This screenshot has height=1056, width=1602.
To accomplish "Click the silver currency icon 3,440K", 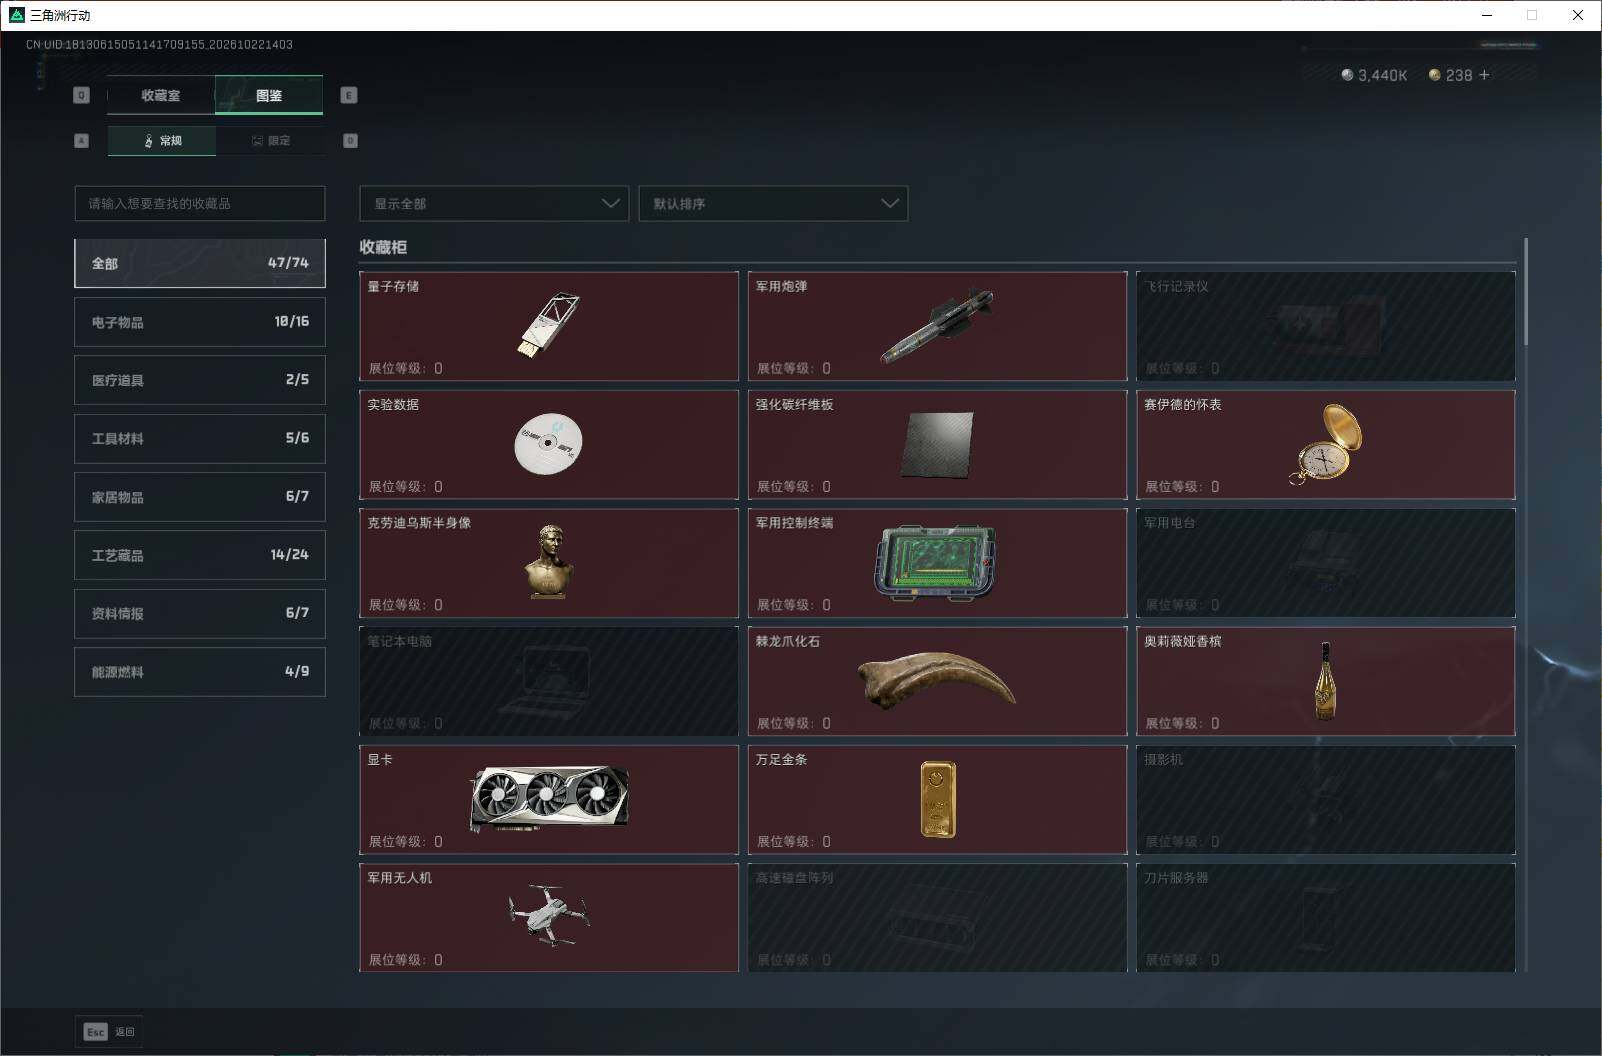I will [1347, 75].
